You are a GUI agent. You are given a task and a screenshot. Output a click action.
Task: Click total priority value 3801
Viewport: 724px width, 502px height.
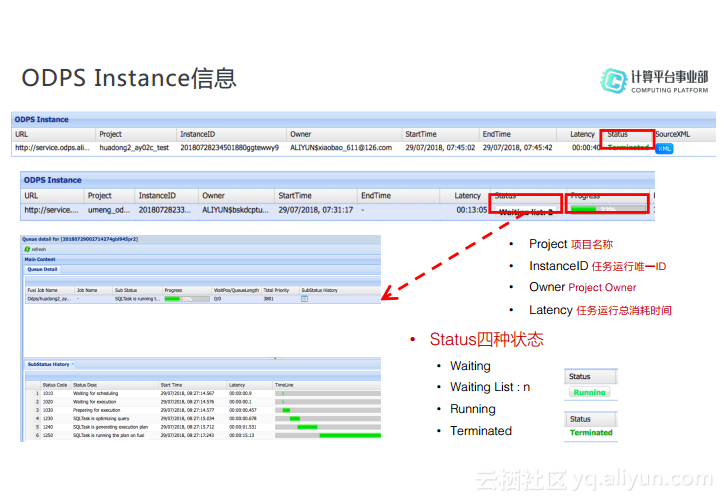[268, 299]
